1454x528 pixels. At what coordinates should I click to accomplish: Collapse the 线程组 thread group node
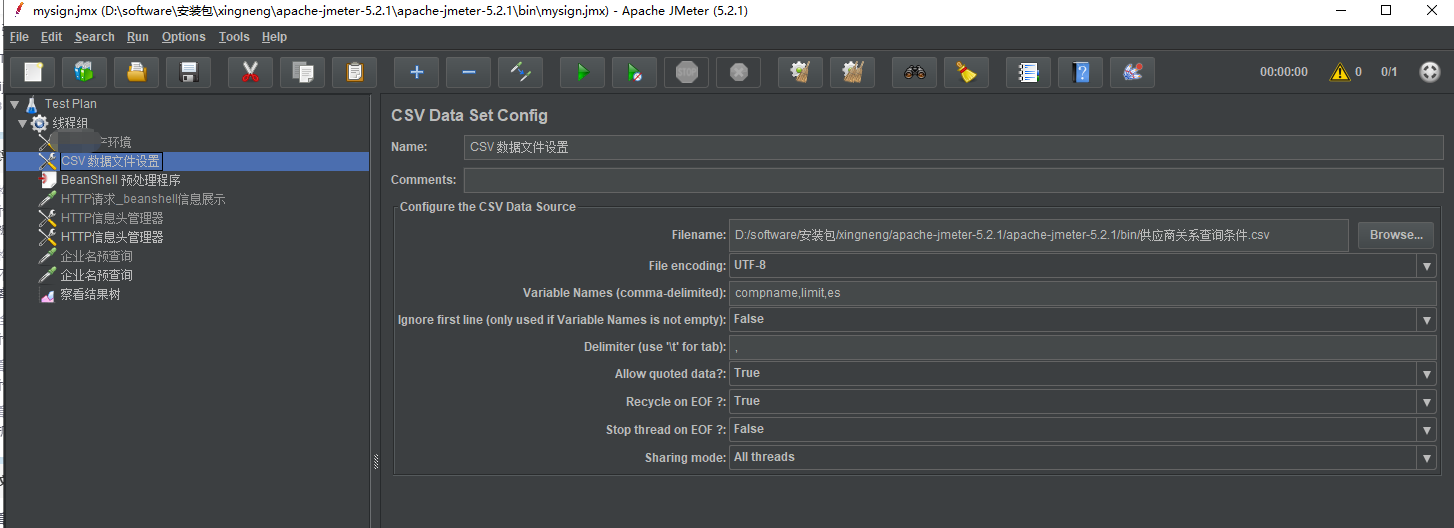coord(22,123)
